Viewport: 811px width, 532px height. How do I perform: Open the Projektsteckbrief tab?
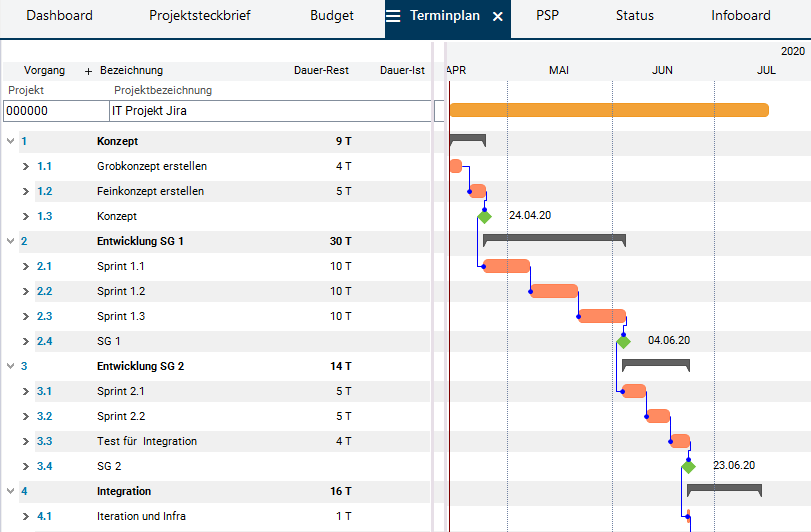[200, 16]
